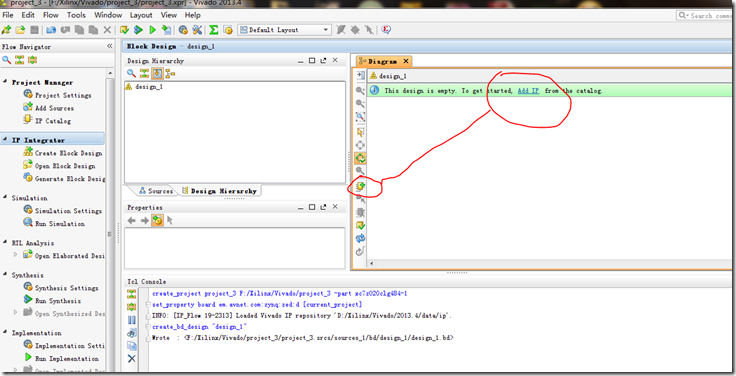Viewport: 736px width, 376px height.
Task: Click the Run Implementation play icon in toolbar
Action: click(x=153, y=30)
